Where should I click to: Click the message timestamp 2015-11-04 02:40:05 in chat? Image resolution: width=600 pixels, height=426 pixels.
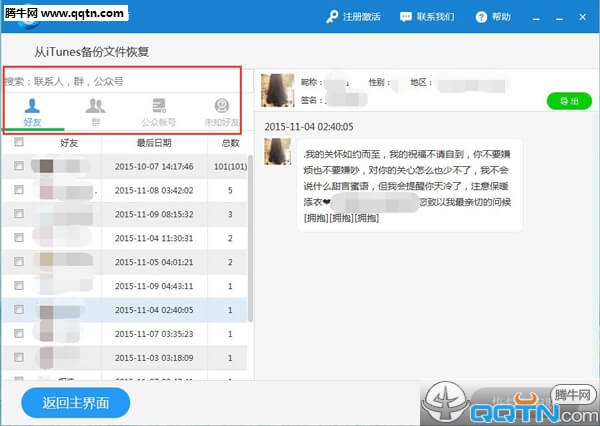click(x=309, y=127)
